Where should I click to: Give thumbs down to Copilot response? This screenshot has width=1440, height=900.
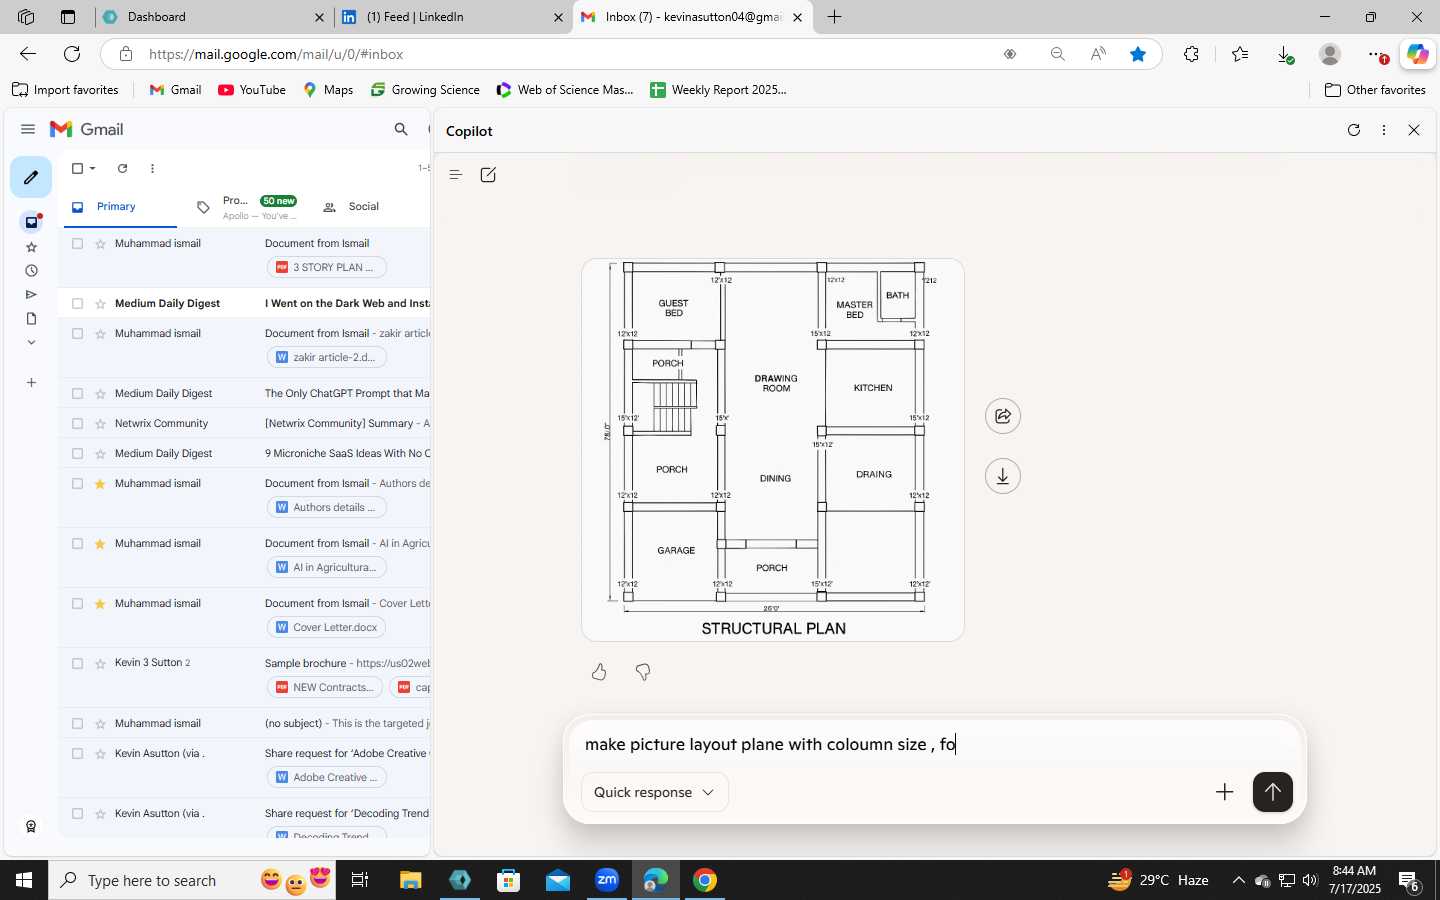pyautogui.click(x=643, y=672)
